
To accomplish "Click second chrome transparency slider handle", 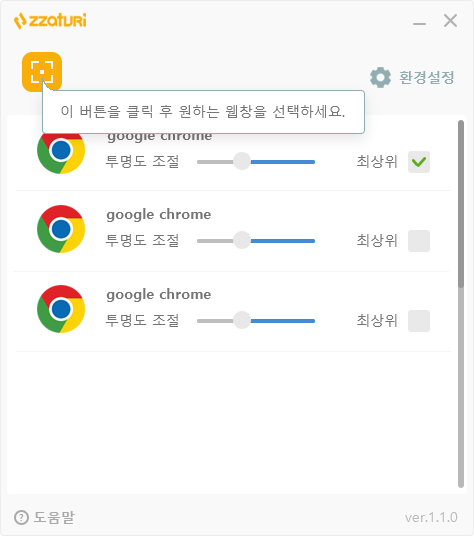I will [x=242, y=240].
